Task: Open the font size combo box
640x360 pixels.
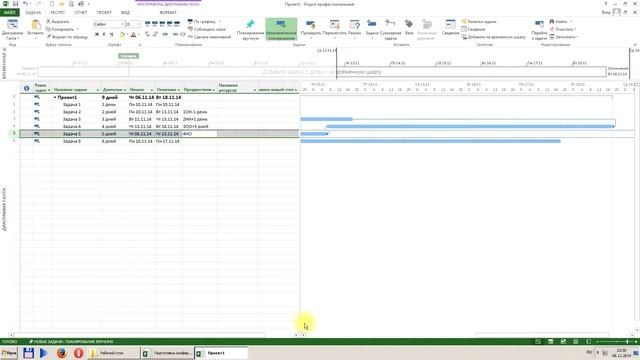Action: coord(132,24)
